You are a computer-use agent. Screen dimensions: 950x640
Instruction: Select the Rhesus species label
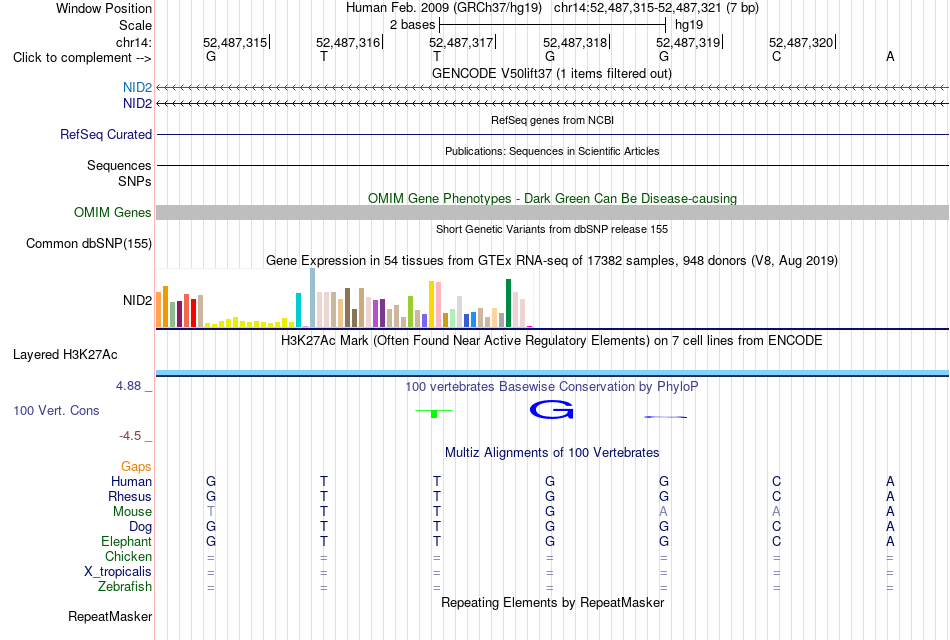point(130,496)
